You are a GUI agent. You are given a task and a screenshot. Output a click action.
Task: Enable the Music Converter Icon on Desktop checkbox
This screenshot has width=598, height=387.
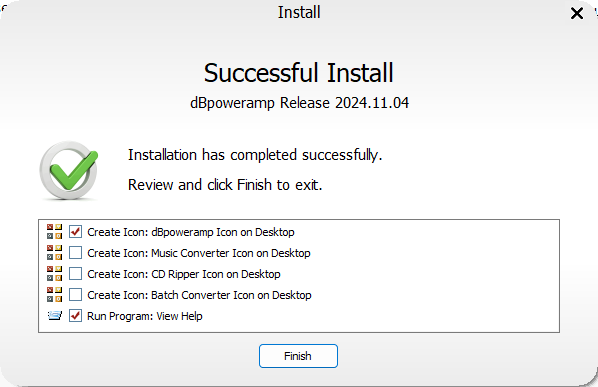pyautogui.click(x=76, y=252)
